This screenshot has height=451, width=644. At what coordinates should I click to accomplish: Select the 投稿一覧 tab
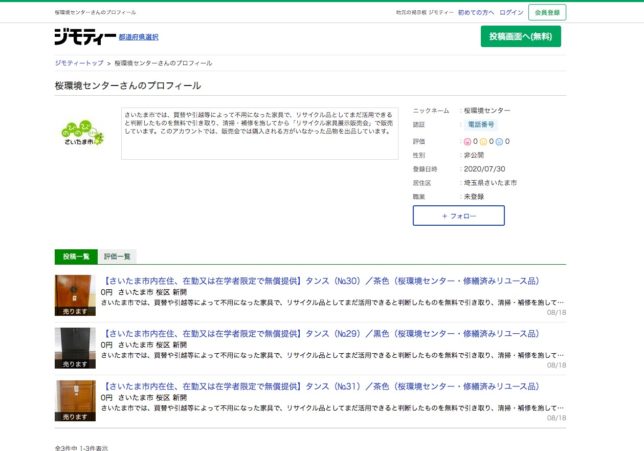pyautogui.click(x=76, y=257)
